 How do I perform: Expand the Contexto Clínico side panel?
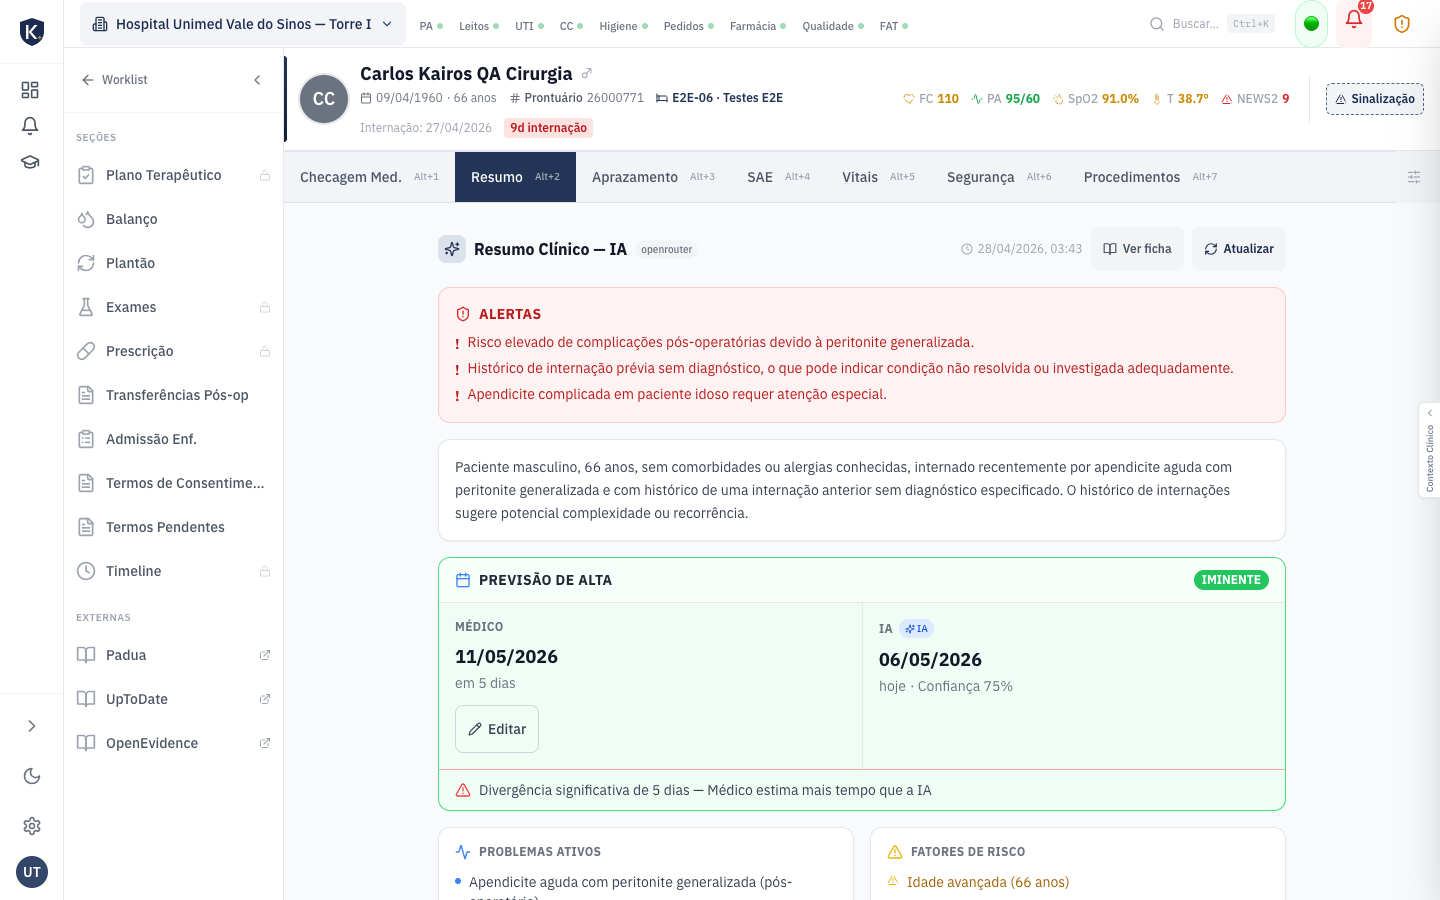(1430, 450)
